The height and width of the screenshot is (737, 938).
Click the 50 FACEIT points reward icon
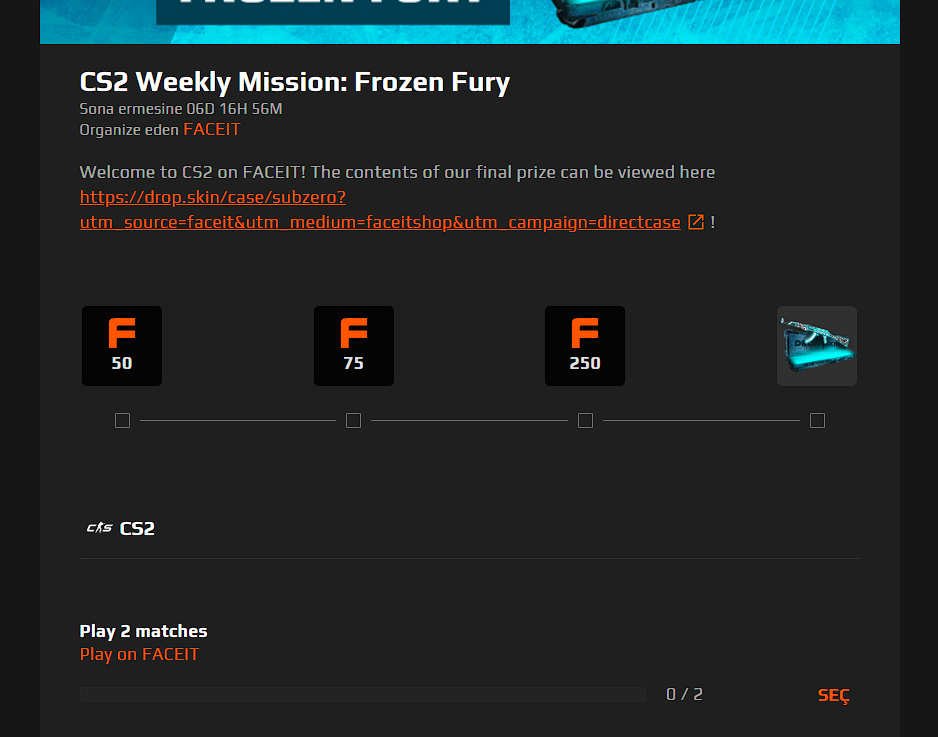point(122,346)
